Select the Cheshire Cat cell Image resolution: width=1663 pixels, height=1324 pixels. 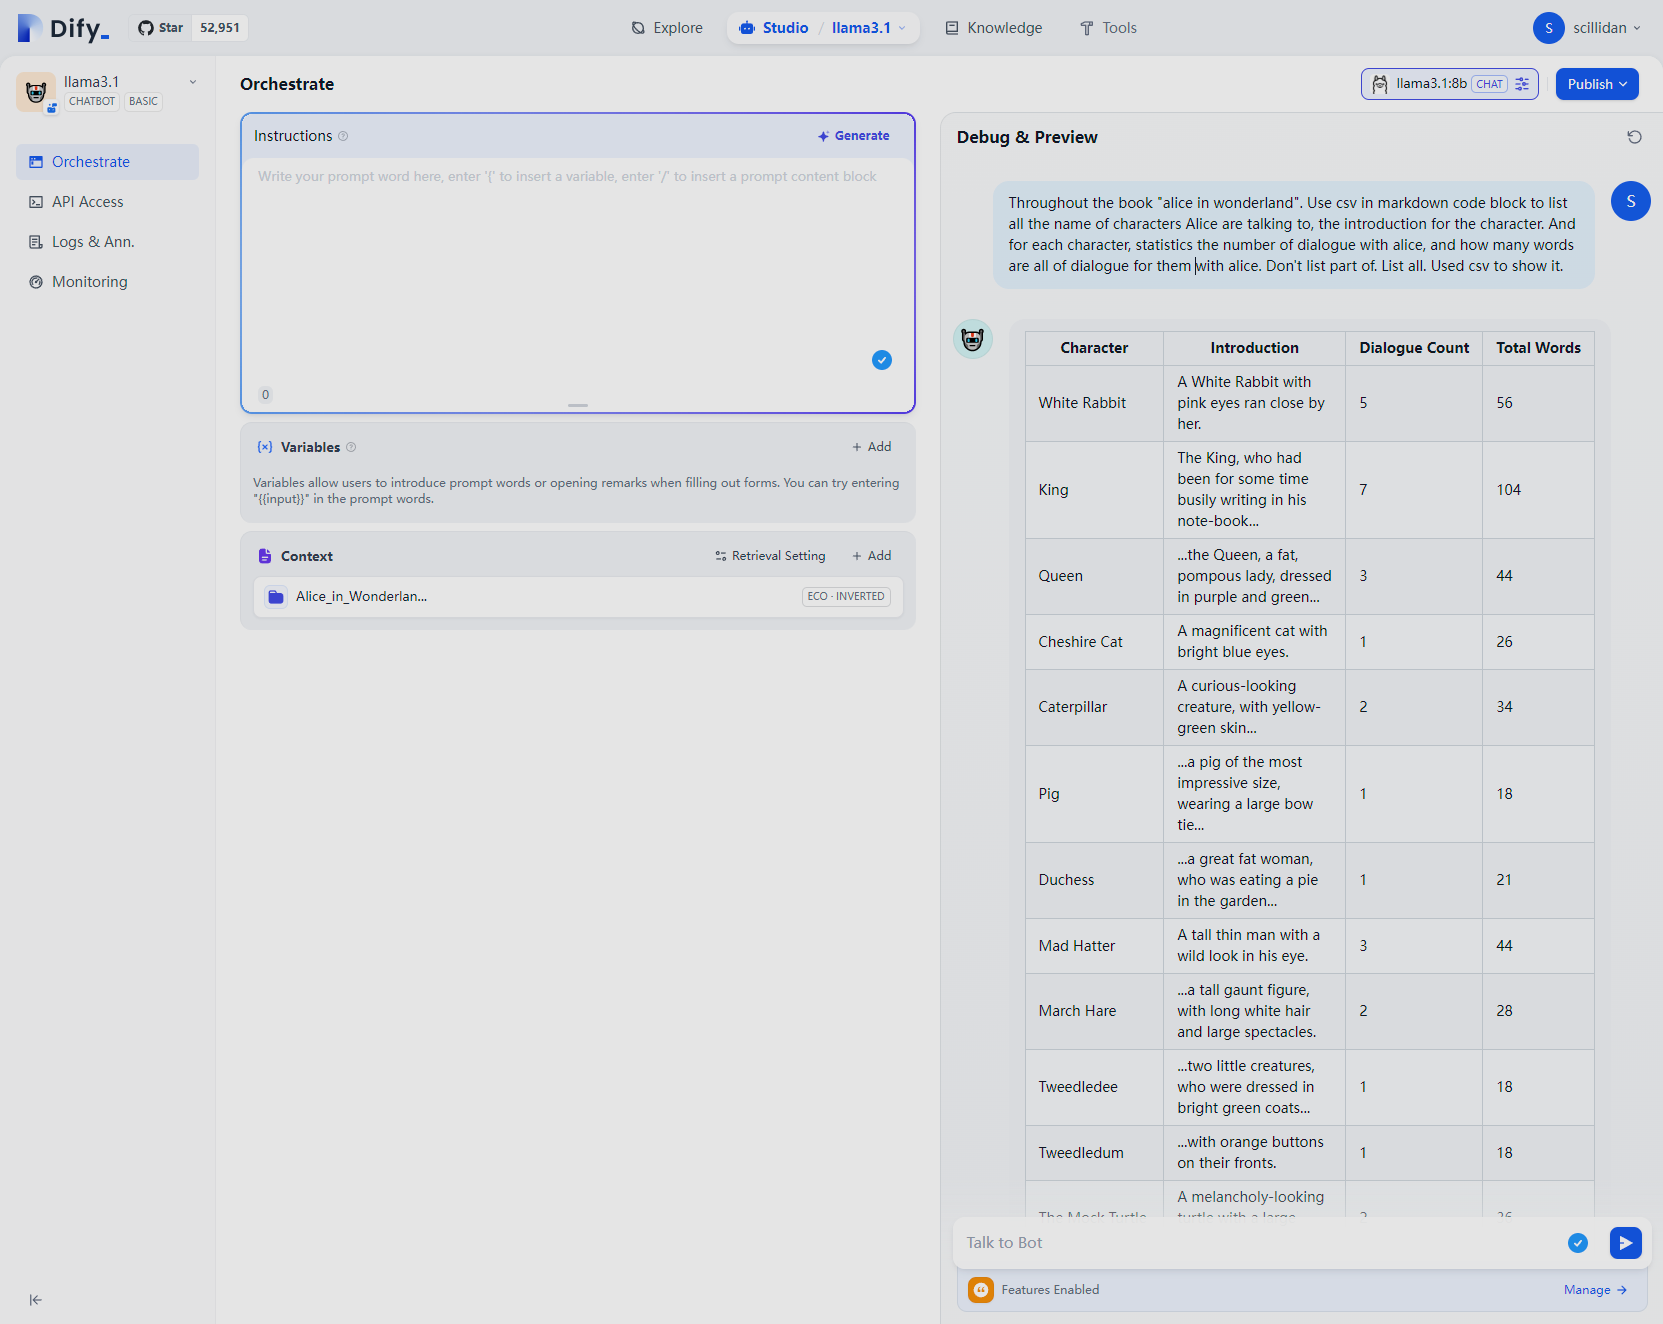coord(1094,642)
